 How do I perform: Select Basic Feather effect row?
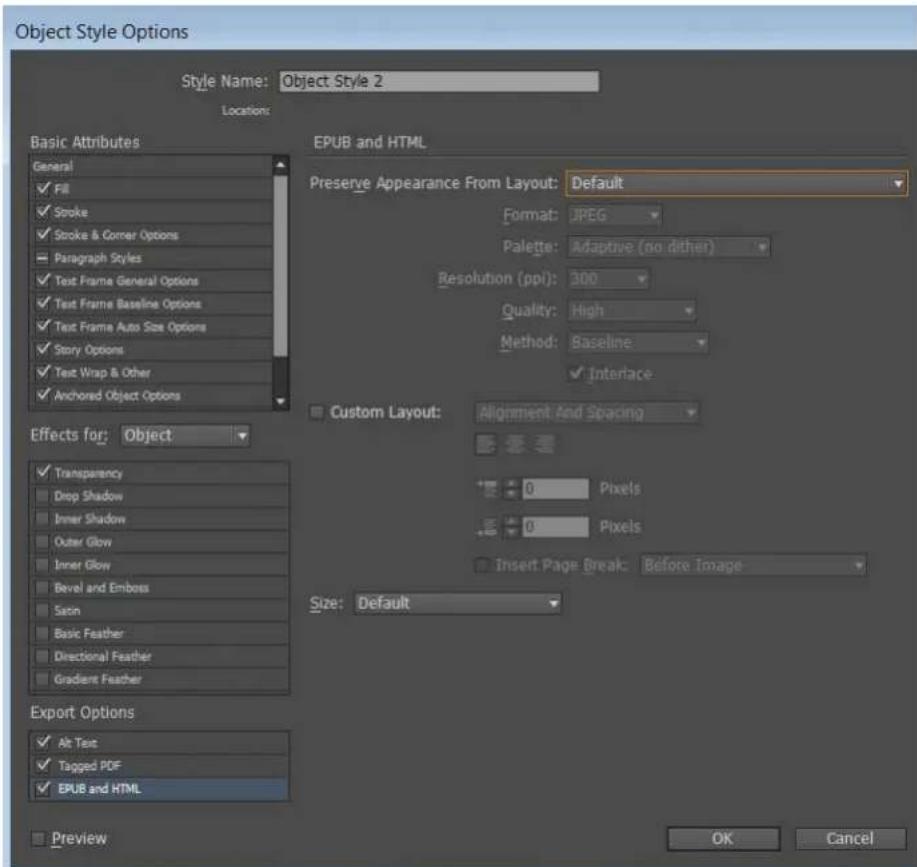159,633
